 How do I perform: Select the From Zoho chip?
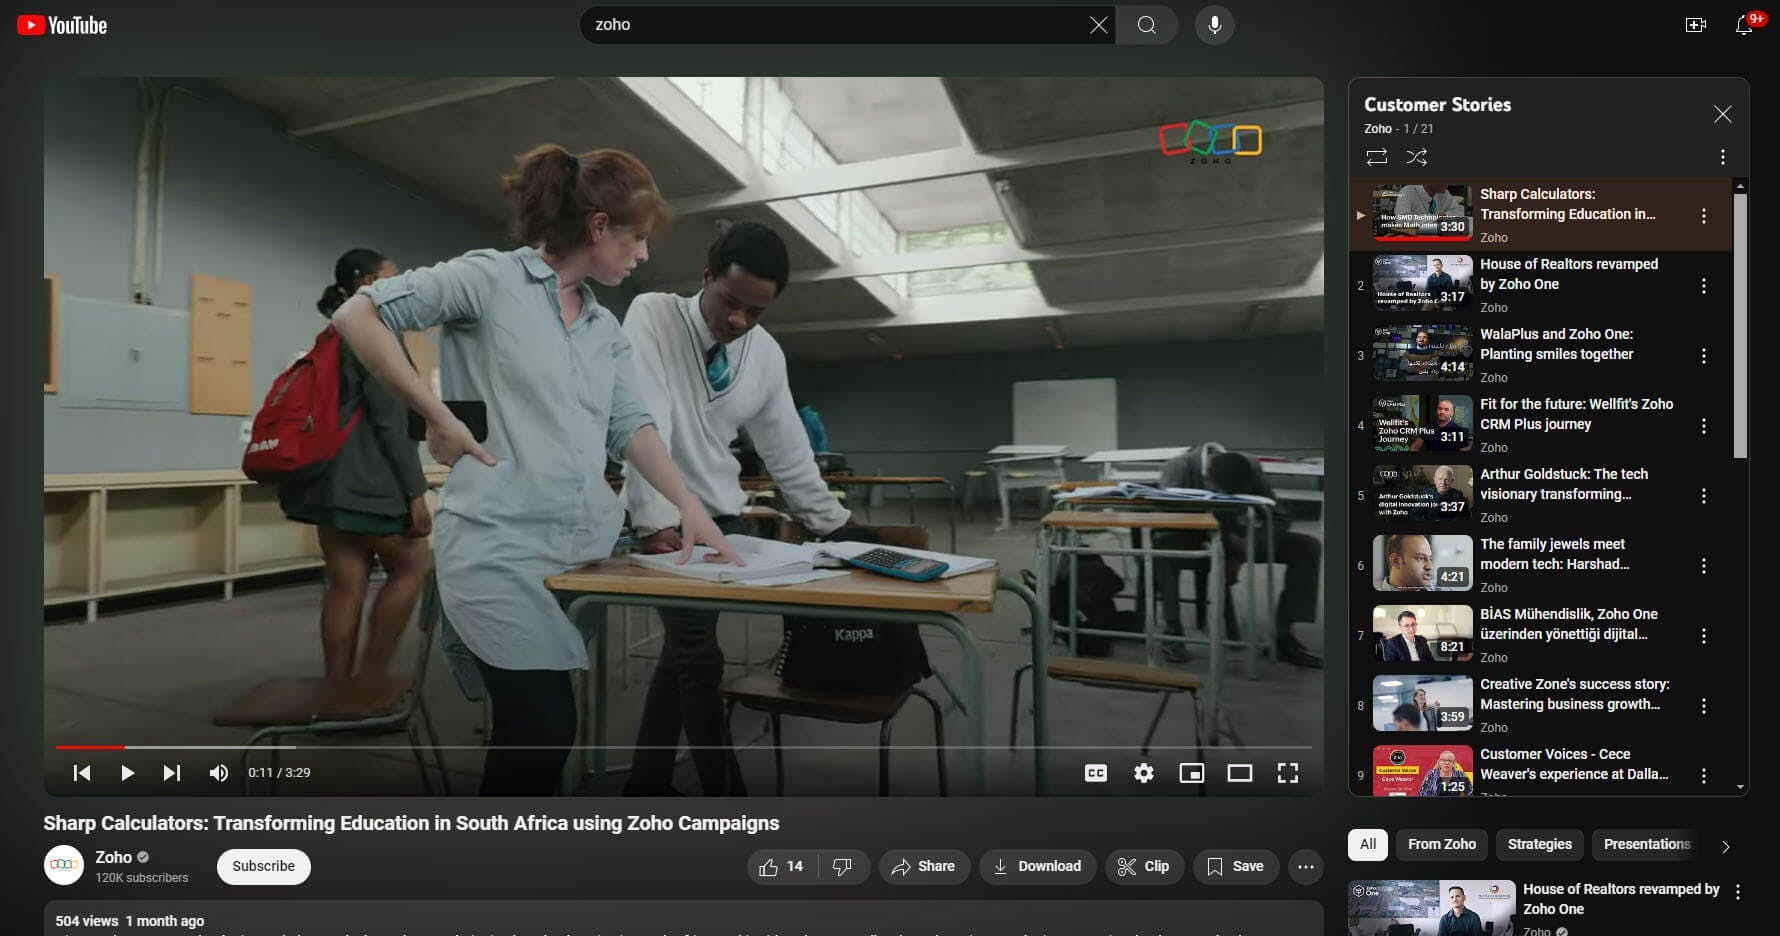(x=1442, y=844)
